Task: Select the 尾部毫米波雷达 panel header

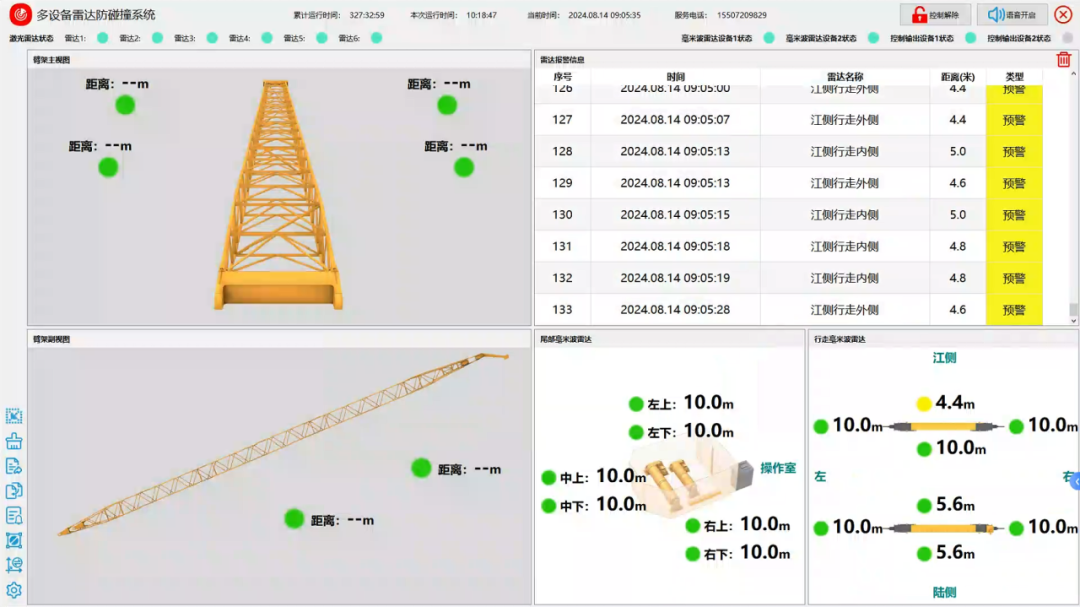Action: pyautogui.click(x=568, y=337)
